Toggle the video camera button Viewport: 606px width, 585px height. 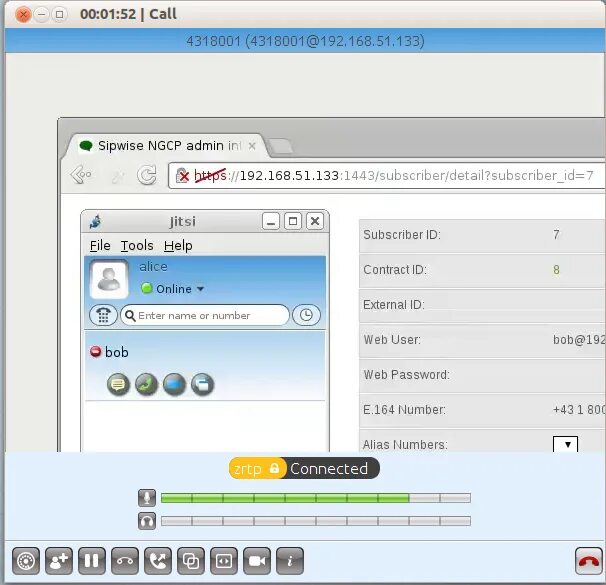pos(257,560)
